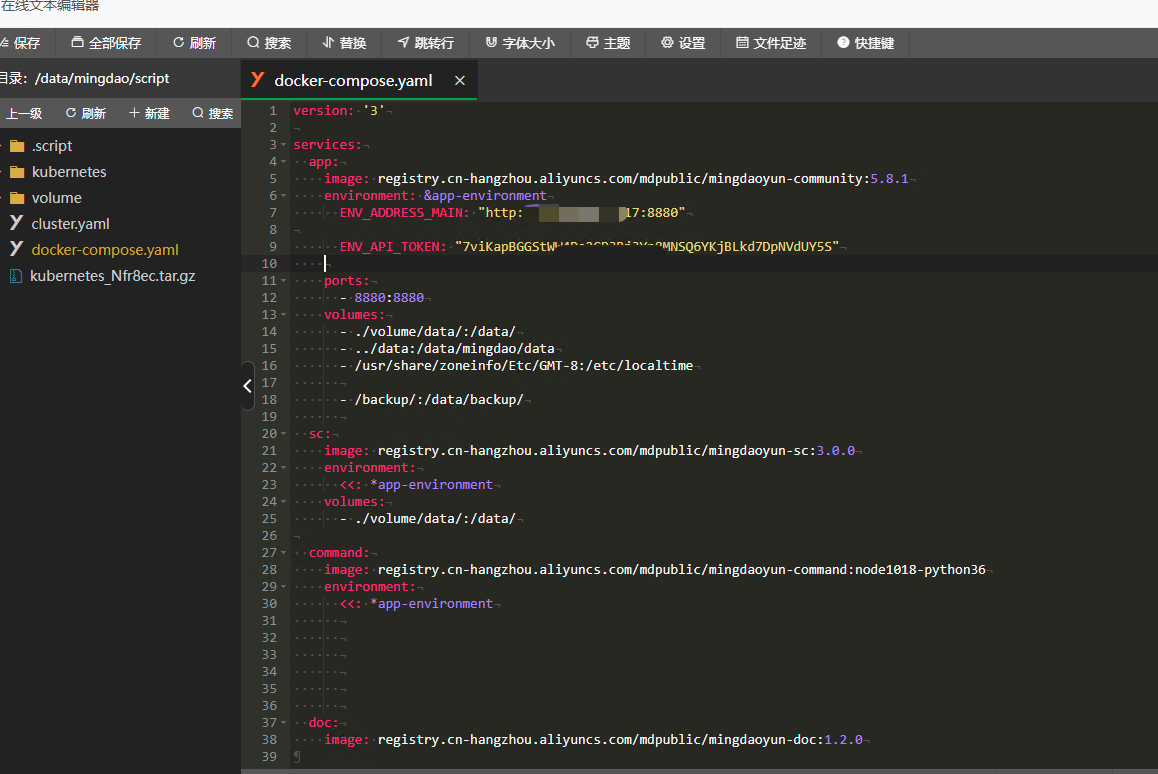This screenshot has height=774, width=1158.
Task: Open cluster.yaml file
Action: [70, 224]
